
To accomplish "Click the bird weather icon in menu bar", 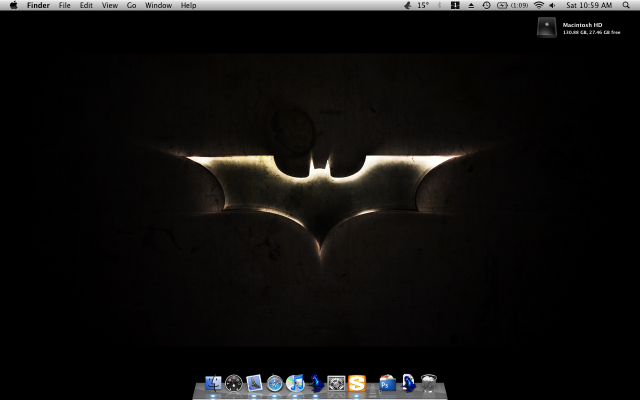I will [408, 5].
